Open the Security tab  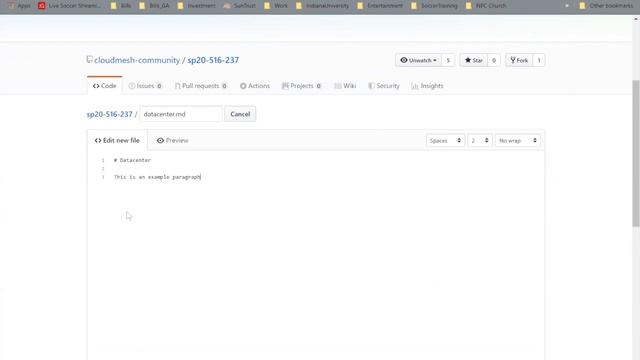pos(384,86)
